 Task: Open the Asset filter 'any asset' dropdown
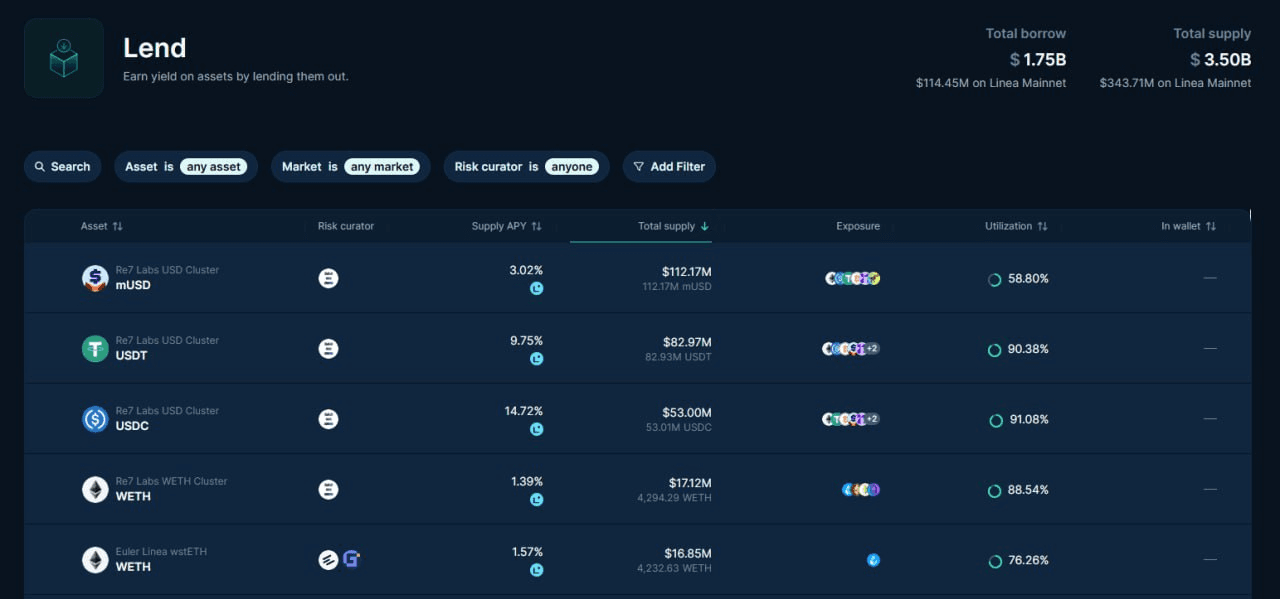(213, 167)
